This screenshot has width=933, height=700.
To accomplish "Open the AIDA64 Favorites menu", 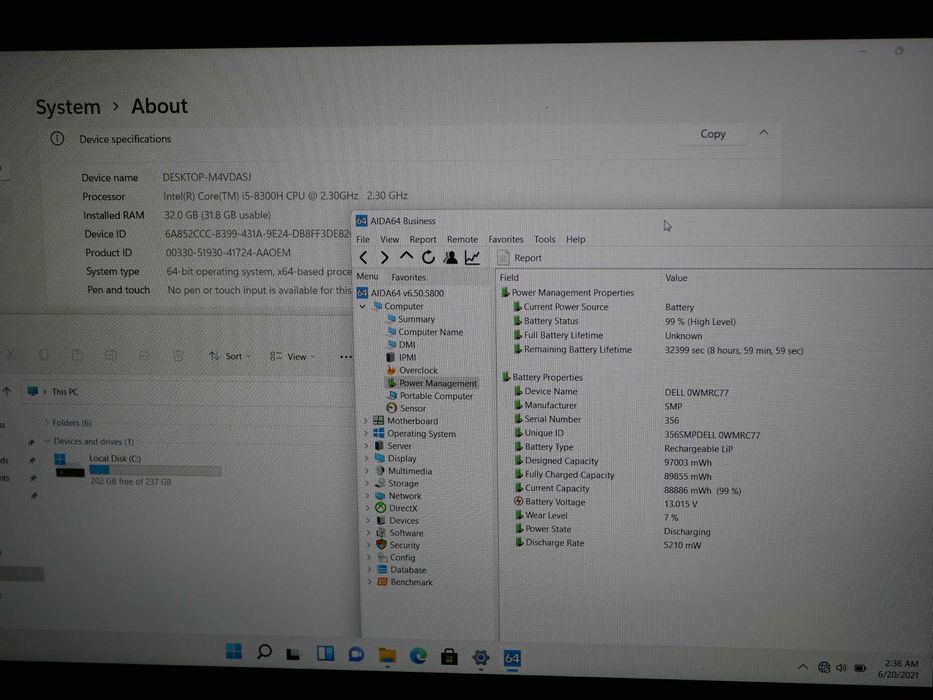I will pyautogui.click(x=506, y=239).
